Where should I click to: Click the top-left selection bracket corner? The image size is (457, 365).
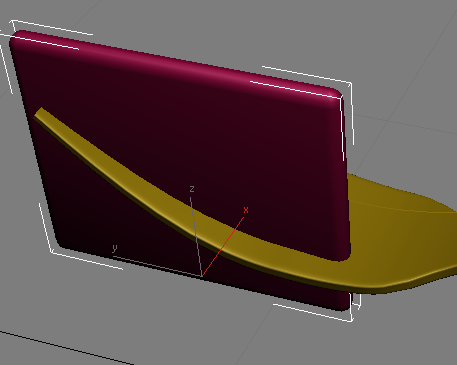click(13, 22)
